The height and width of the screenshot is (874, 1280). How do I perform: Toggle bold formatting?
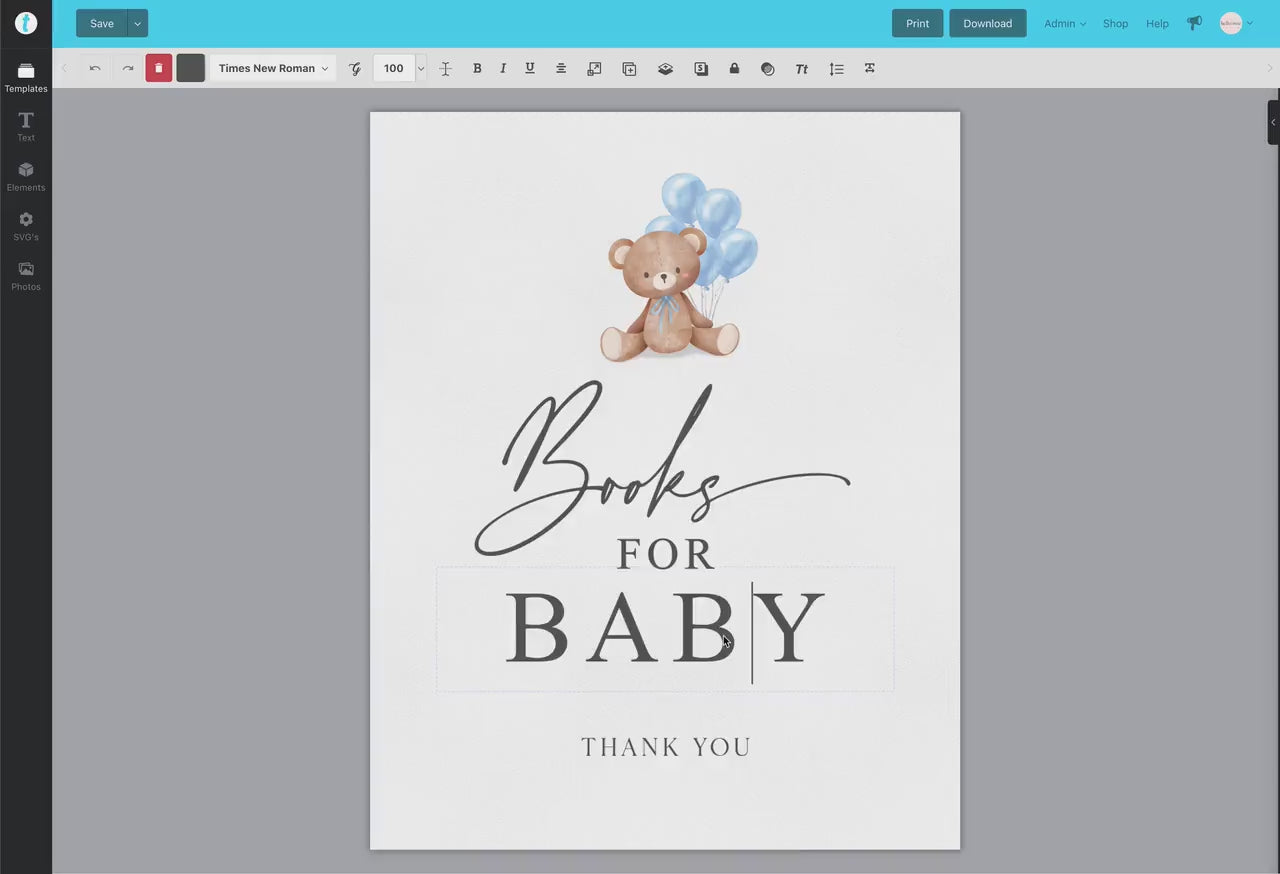click(x=477, y=68)
